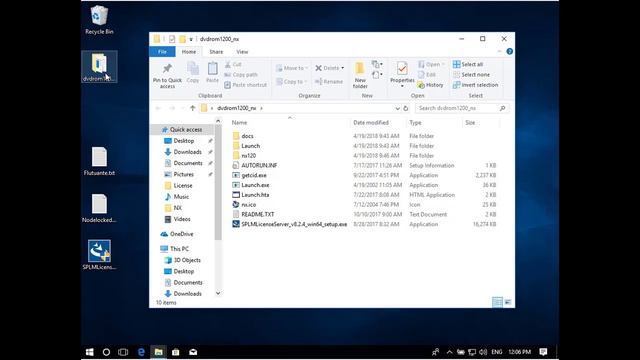
Task: Switch to the Share tab
Action: coord(216,52)
